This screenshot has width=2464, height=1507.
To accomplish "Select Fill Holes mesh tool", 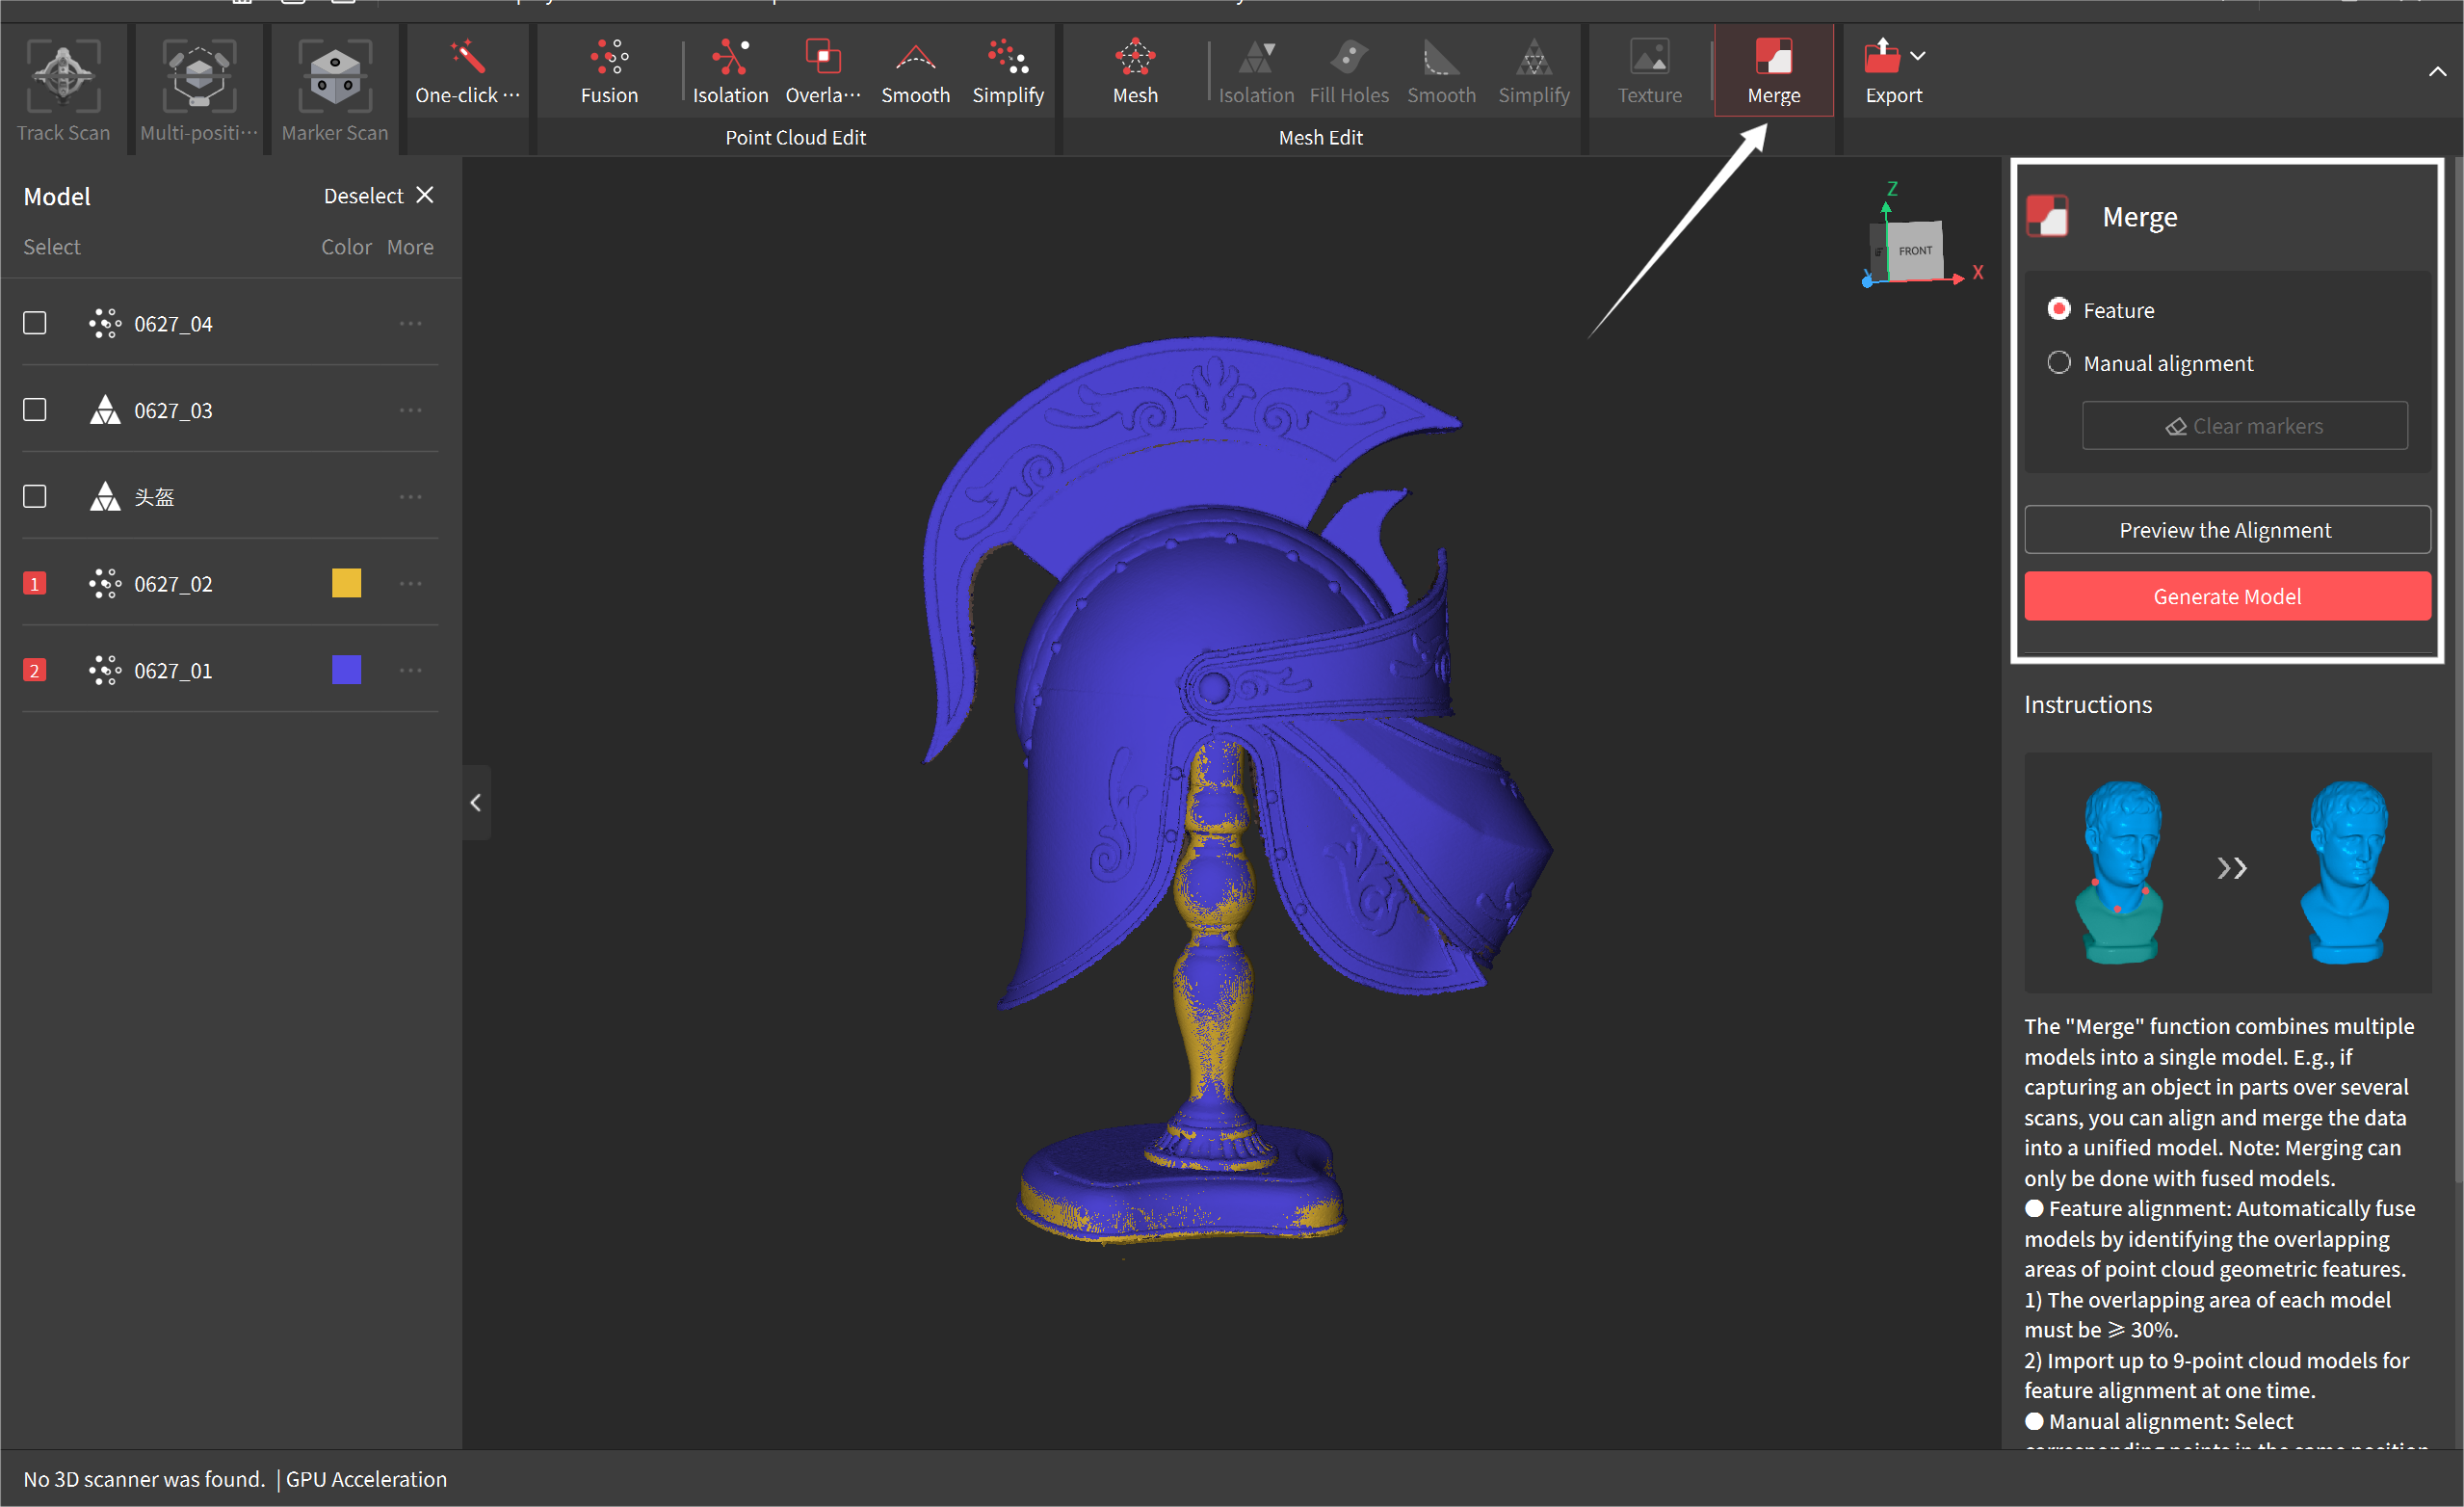I will (1349, 72).
